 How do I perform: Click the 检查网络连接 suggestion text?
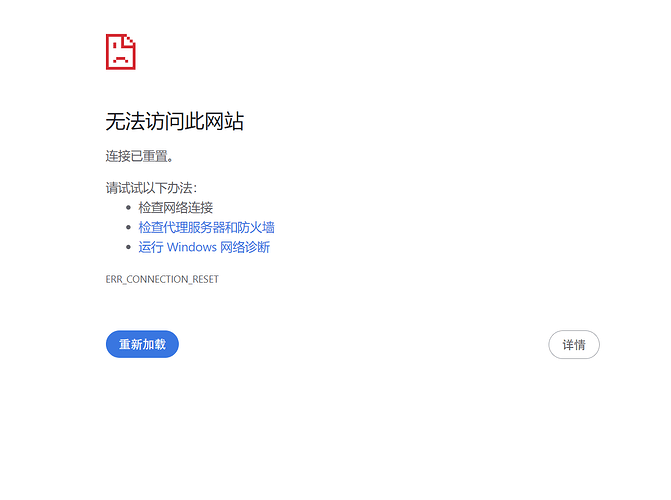pos(175,208)
